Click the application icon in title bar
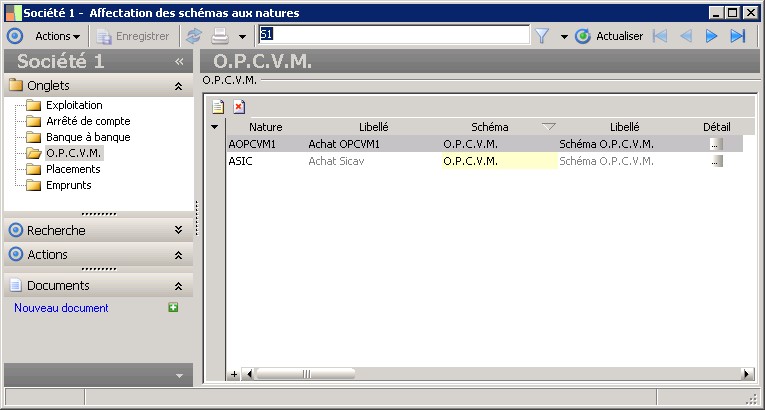765x410 pixels. [x=13, y=13]
